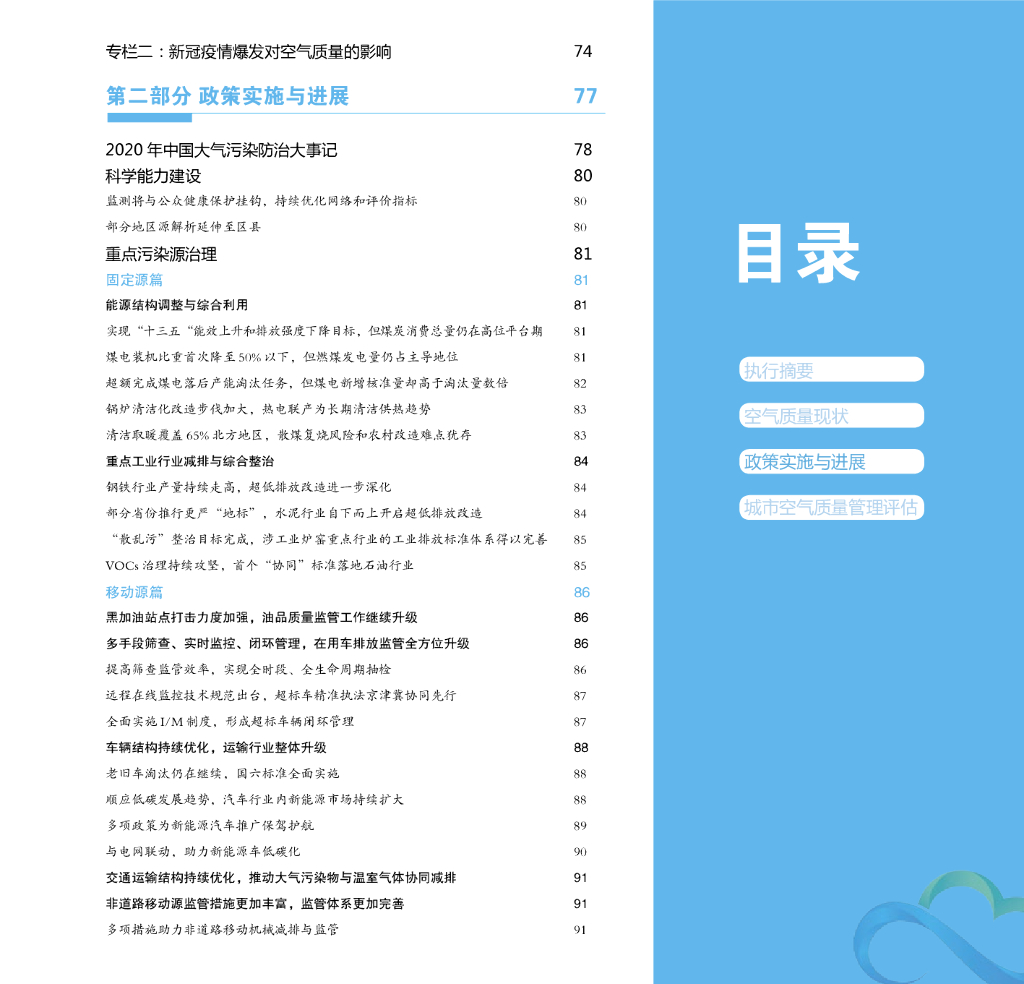Select the 政策实施与进展 navigation tab
The image size is (1024, 984).
click(x=831, y=462)
